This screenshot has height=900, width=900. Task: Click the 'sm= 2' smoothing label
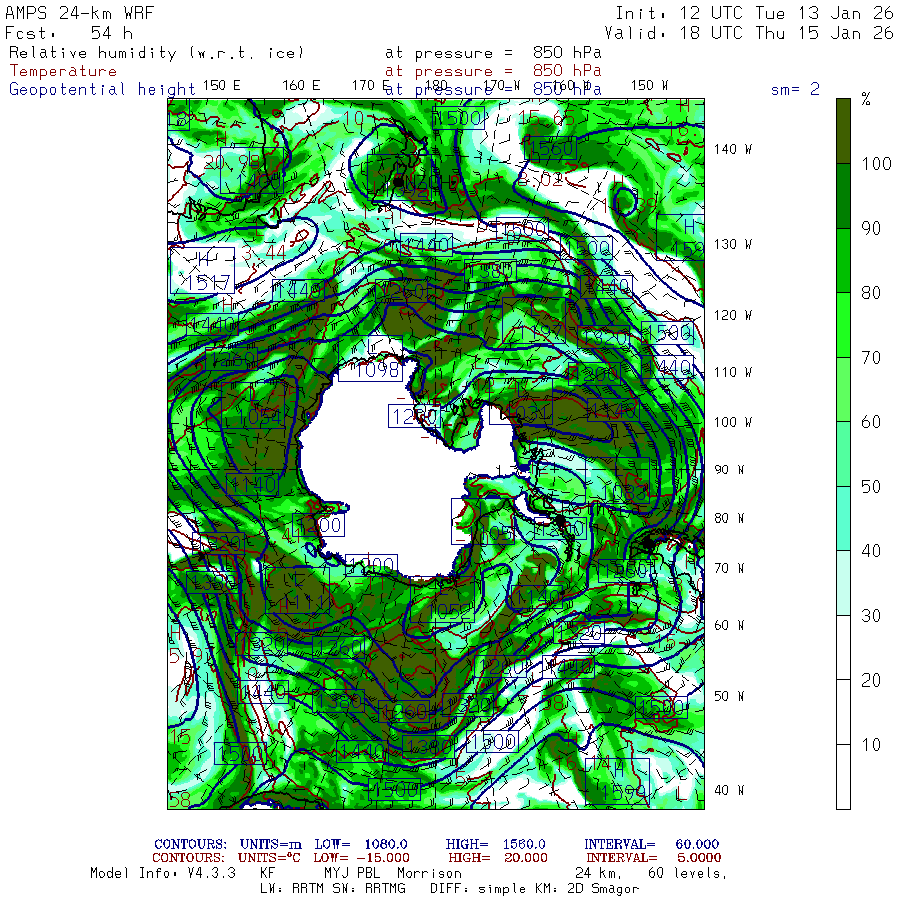795,89
